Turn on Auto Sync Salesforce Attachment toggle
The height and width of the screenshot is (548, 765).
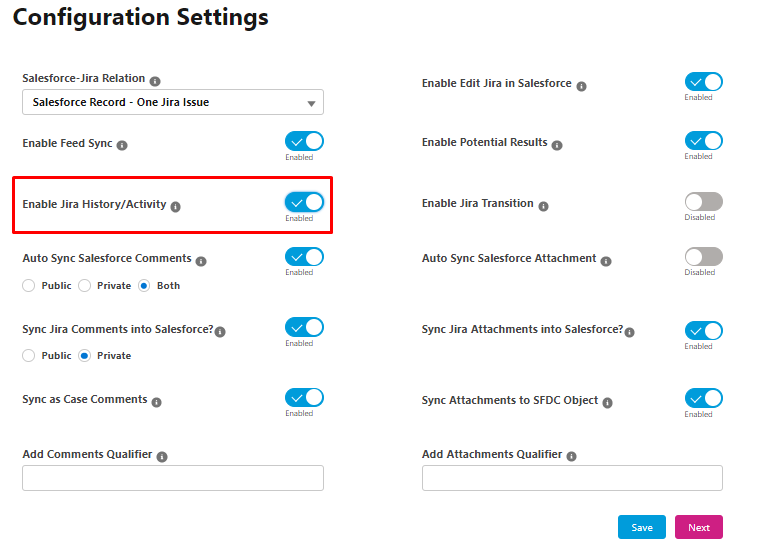point(704,257)
